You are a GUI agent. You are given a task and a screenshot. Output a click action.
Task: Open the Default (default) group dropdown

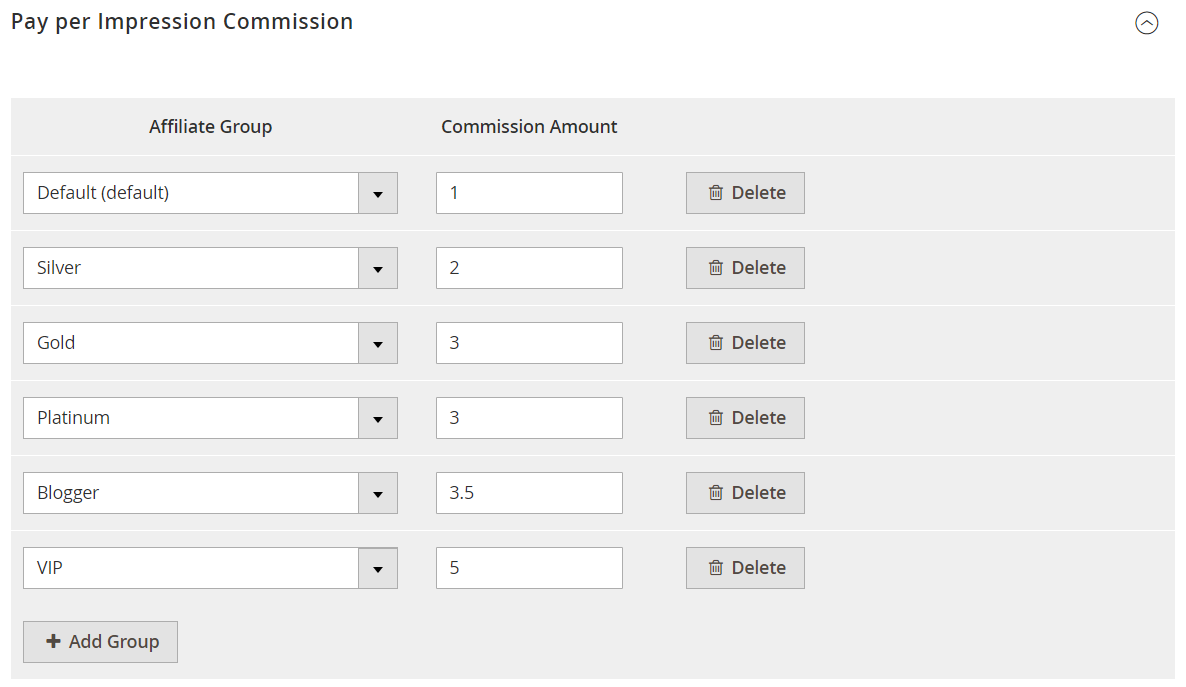[378, 192]
